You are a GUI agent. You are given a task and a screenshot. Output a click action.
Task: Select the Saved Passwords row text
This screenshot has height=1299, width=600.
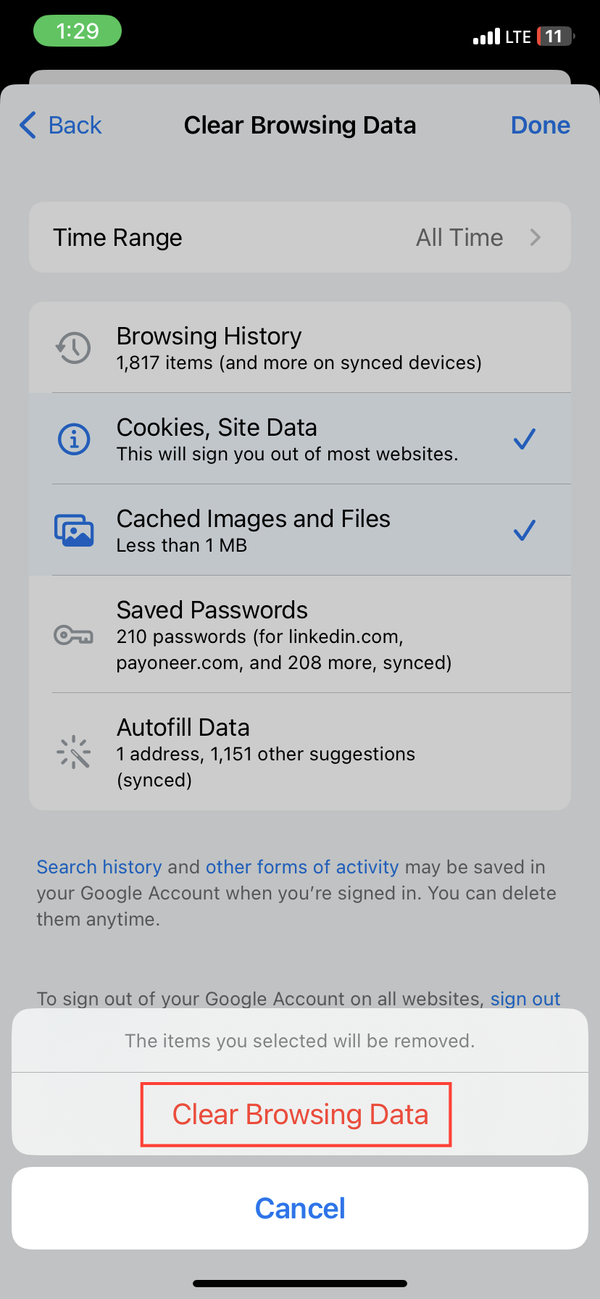pos(284,634)
